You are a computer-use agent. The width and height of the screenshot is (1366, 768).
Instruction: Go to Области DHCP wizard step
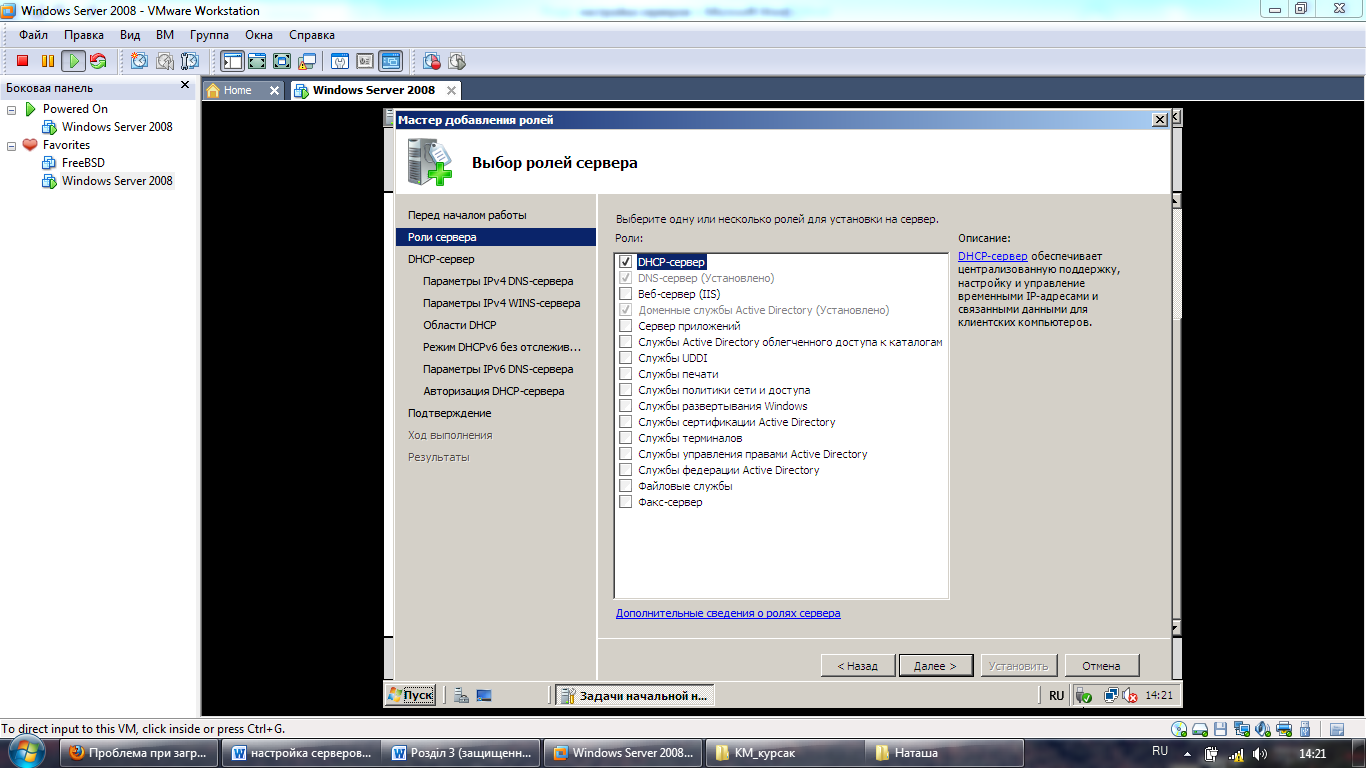pyautogui.click(x=460, y=325)
